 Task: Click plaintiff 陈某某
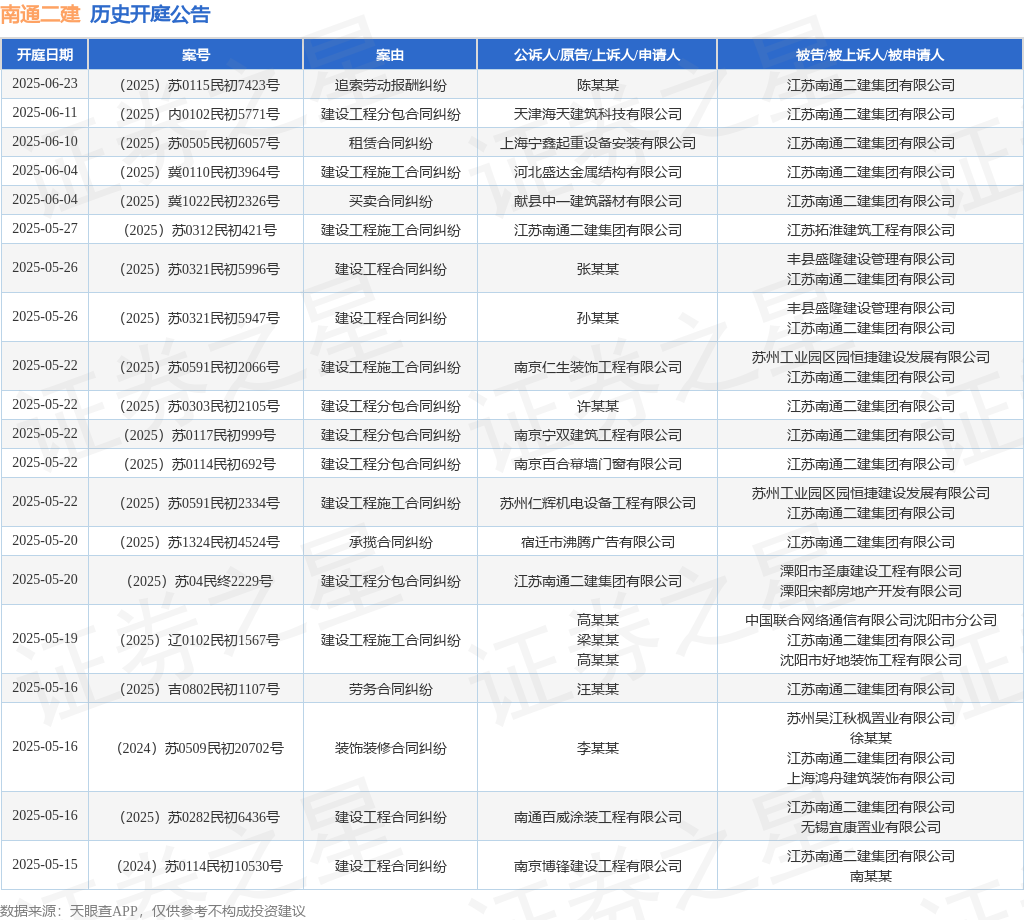click(x=598, y=85)
